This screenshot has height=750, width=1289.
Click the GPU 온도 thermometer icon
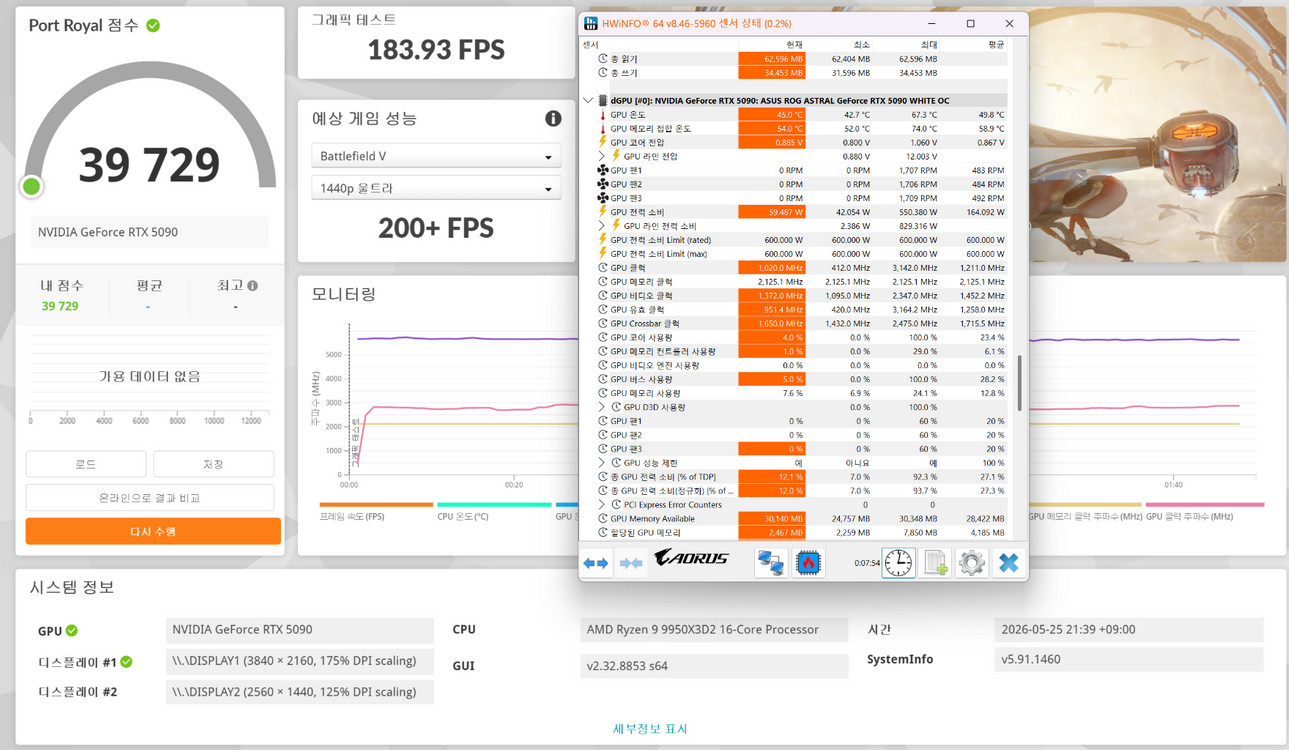(x=602, y=115)
